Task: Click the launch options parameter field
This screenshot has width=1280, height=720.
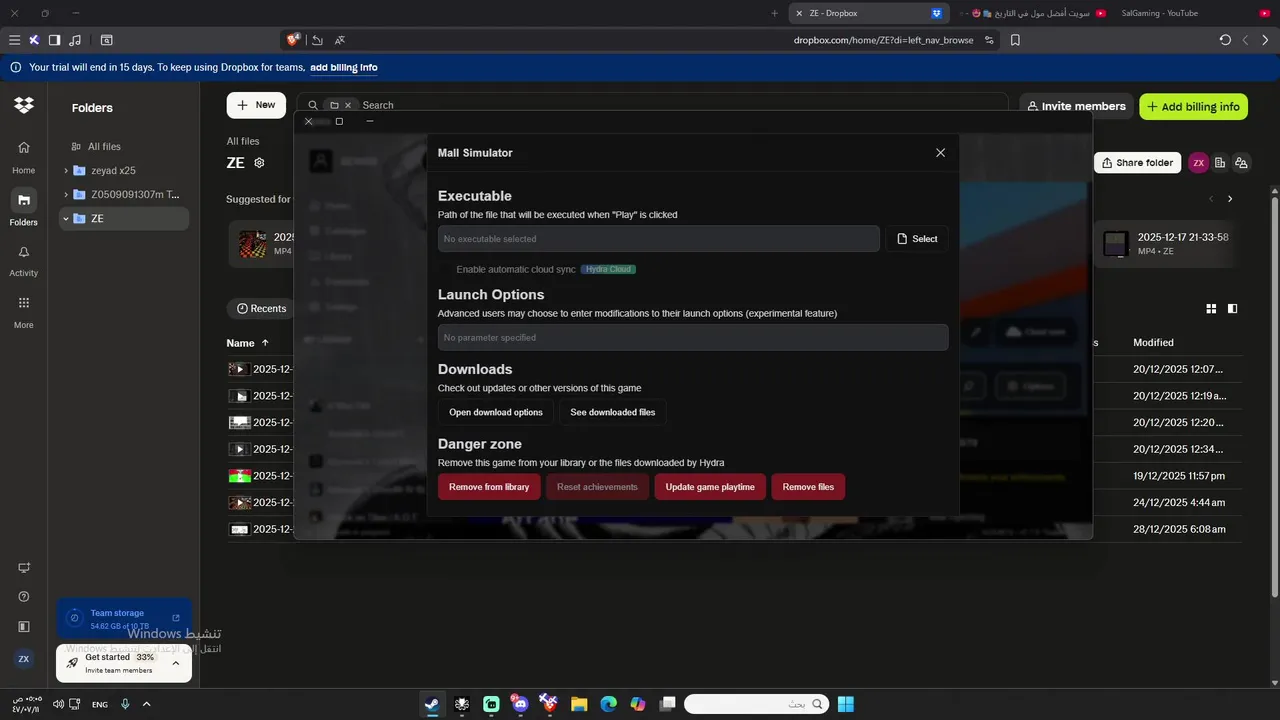Action: [693, 338]
